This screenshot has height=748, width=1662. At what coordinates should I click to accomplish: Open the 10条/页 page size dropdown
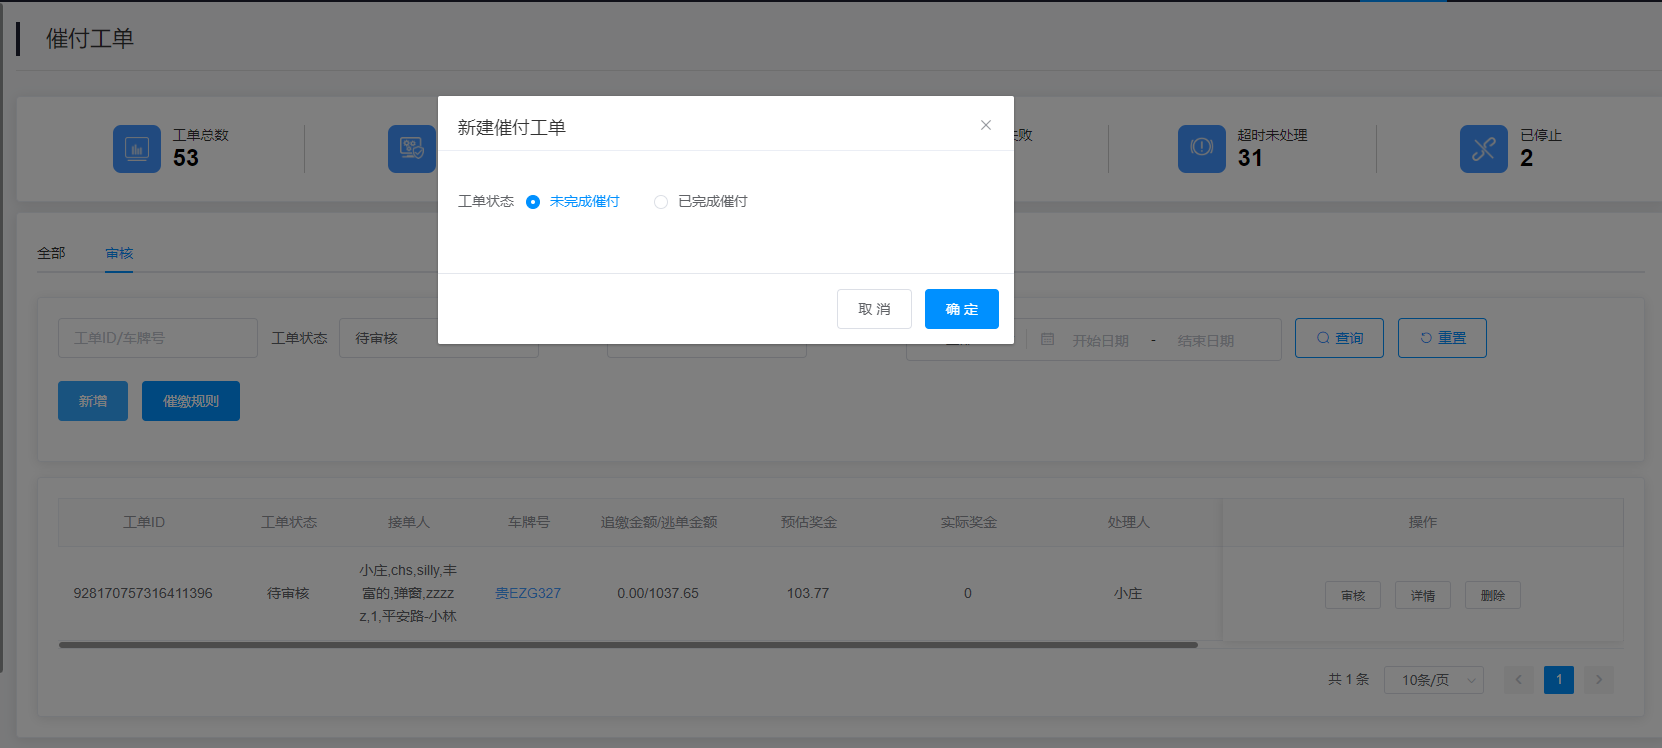click(1433, 680)
